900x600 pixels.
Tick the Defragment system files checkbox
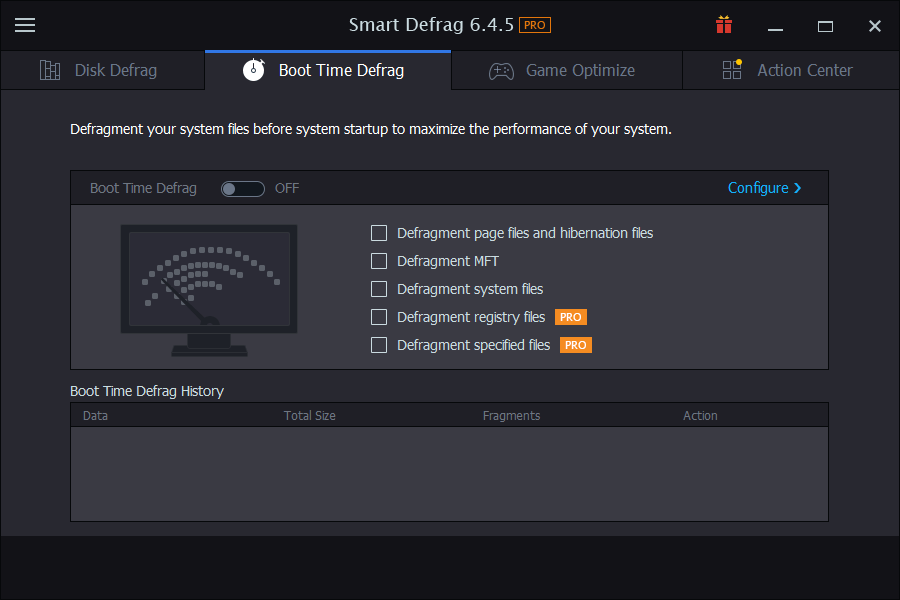coord(379,289)
